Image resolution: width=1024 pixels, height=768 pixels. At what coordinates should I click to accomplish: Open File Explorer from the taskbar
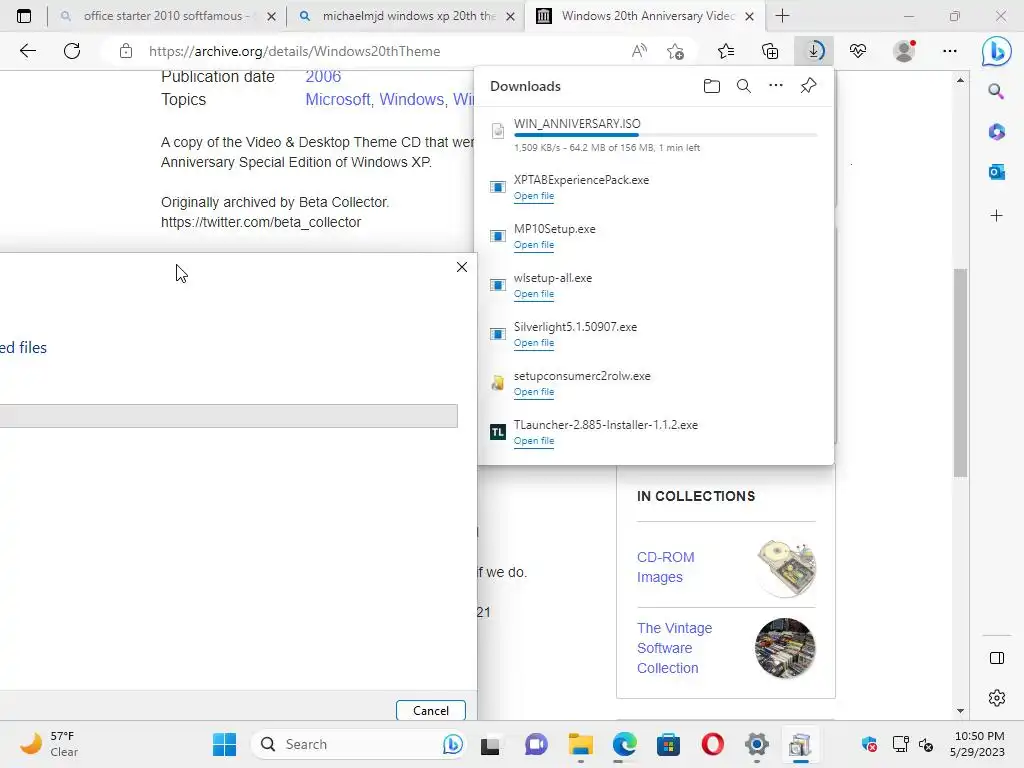coord(581,744)
